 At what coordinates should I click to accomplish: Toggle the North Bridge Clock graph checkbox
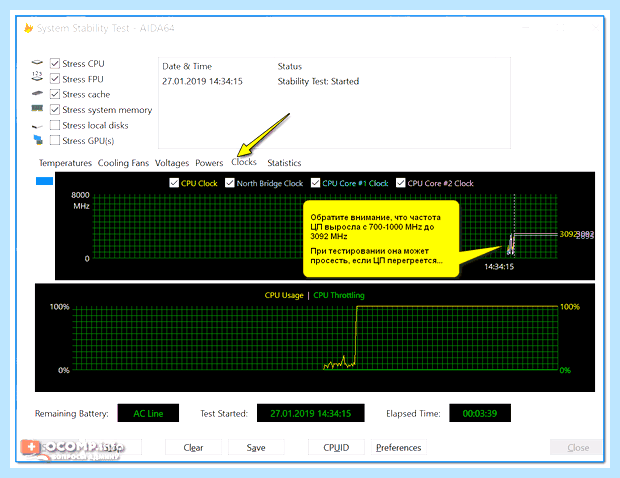coord(230,183)
